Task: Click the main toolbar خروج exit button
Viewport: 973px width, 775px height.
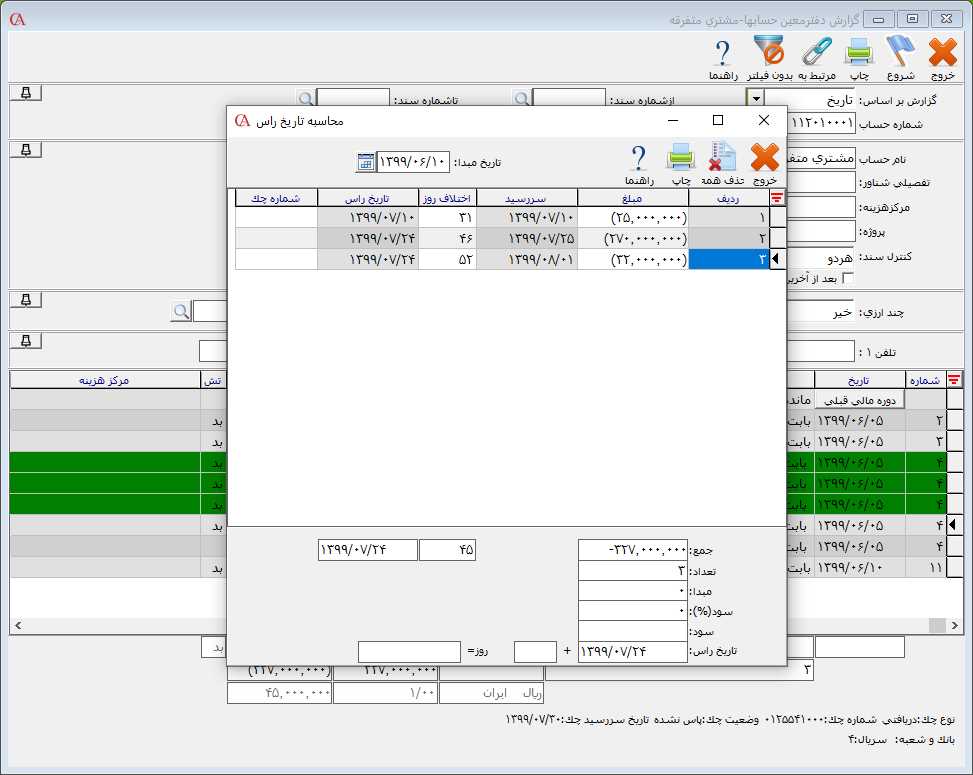Action: (942, 55)
